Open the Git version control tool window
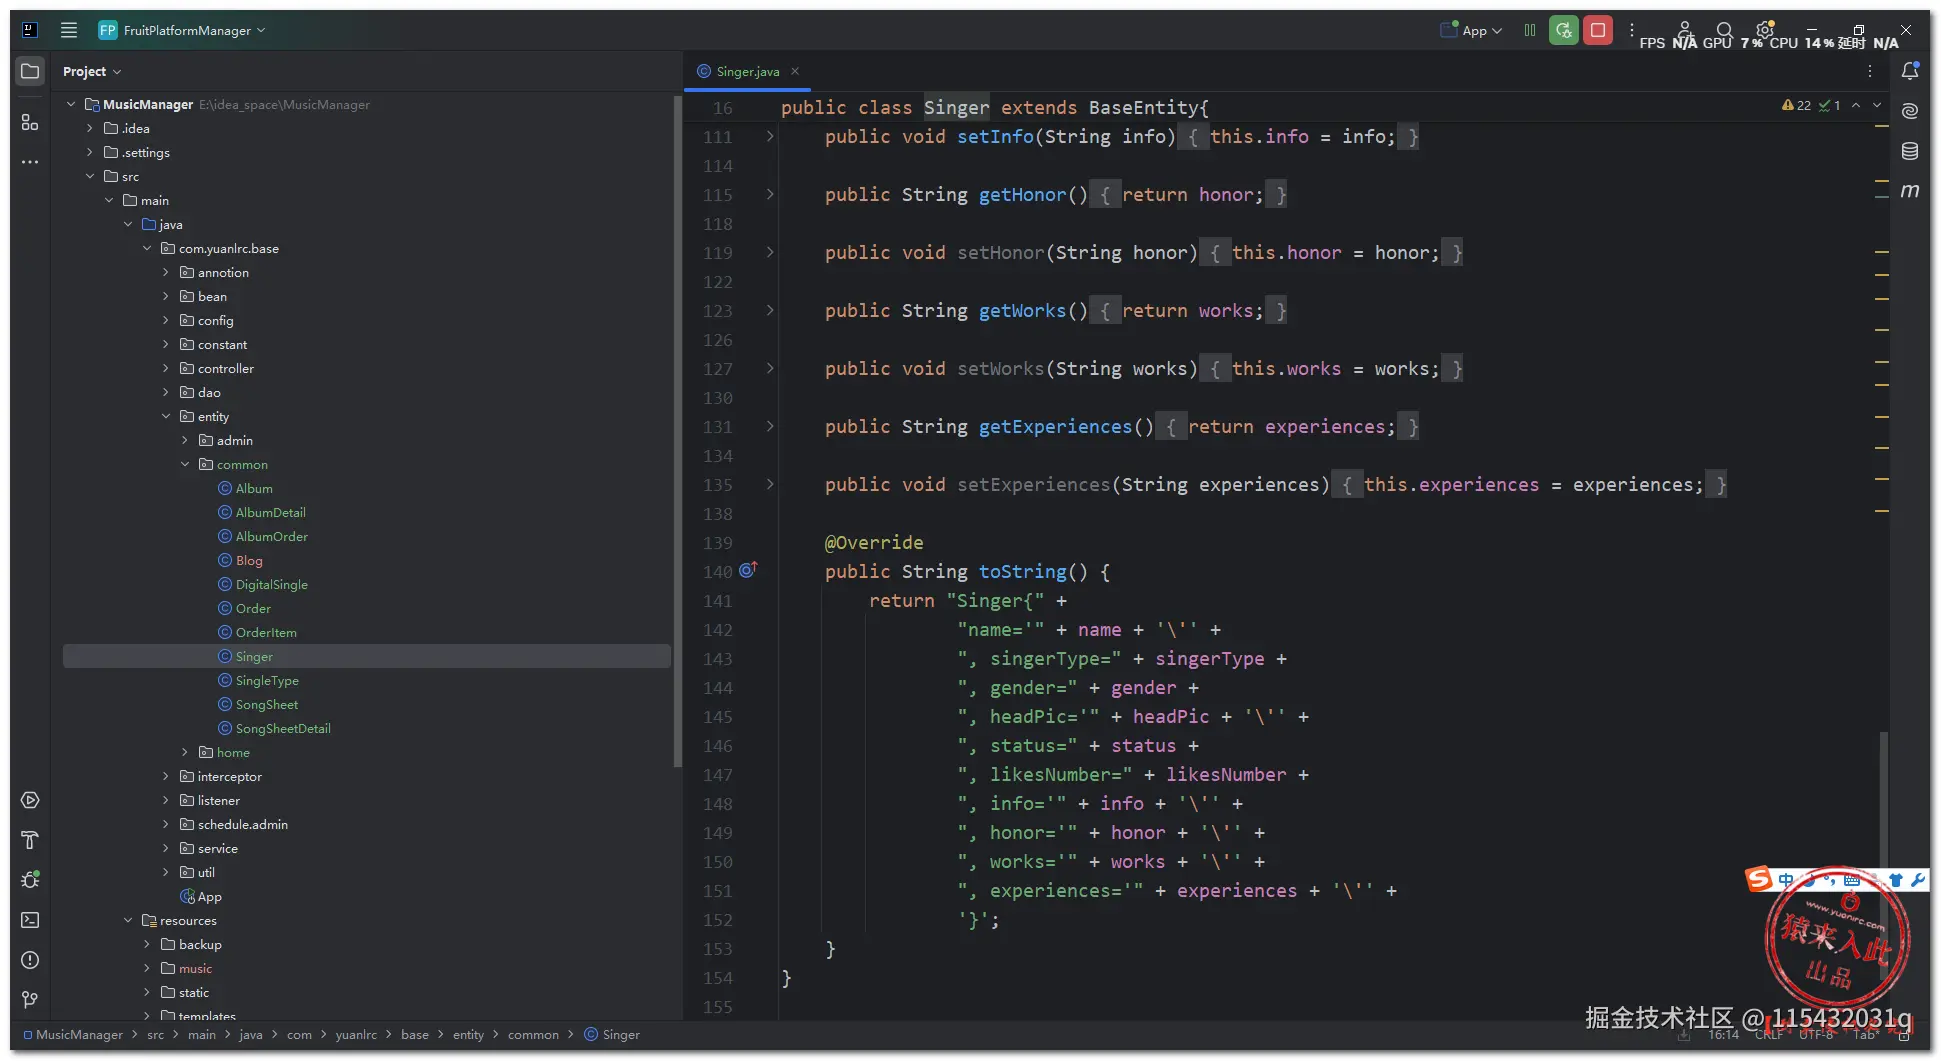The image size is (1941, 1061). coord(30,999)
